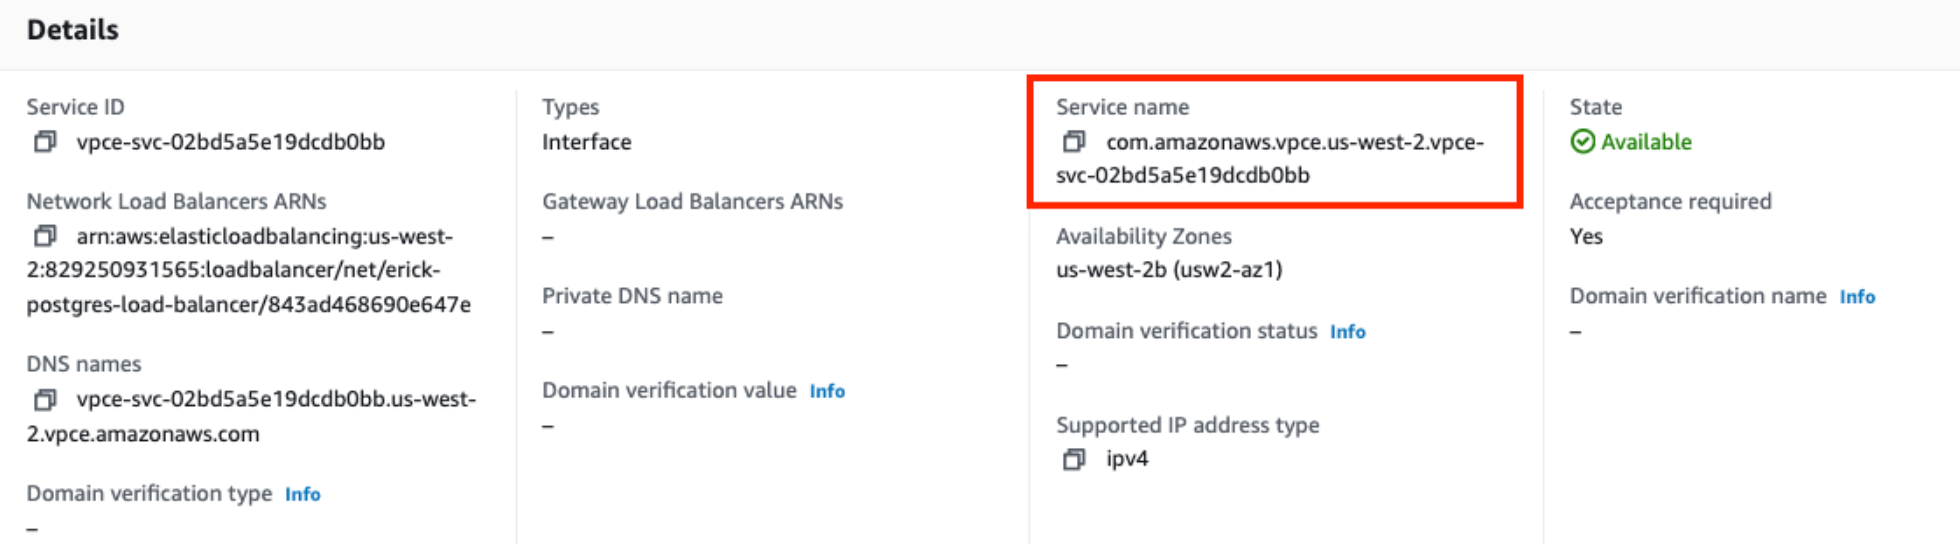The width and height of the screenshot is (1960, 544).
Task: Click the Supported IP address type label
Action: [x=1187, y=426]
